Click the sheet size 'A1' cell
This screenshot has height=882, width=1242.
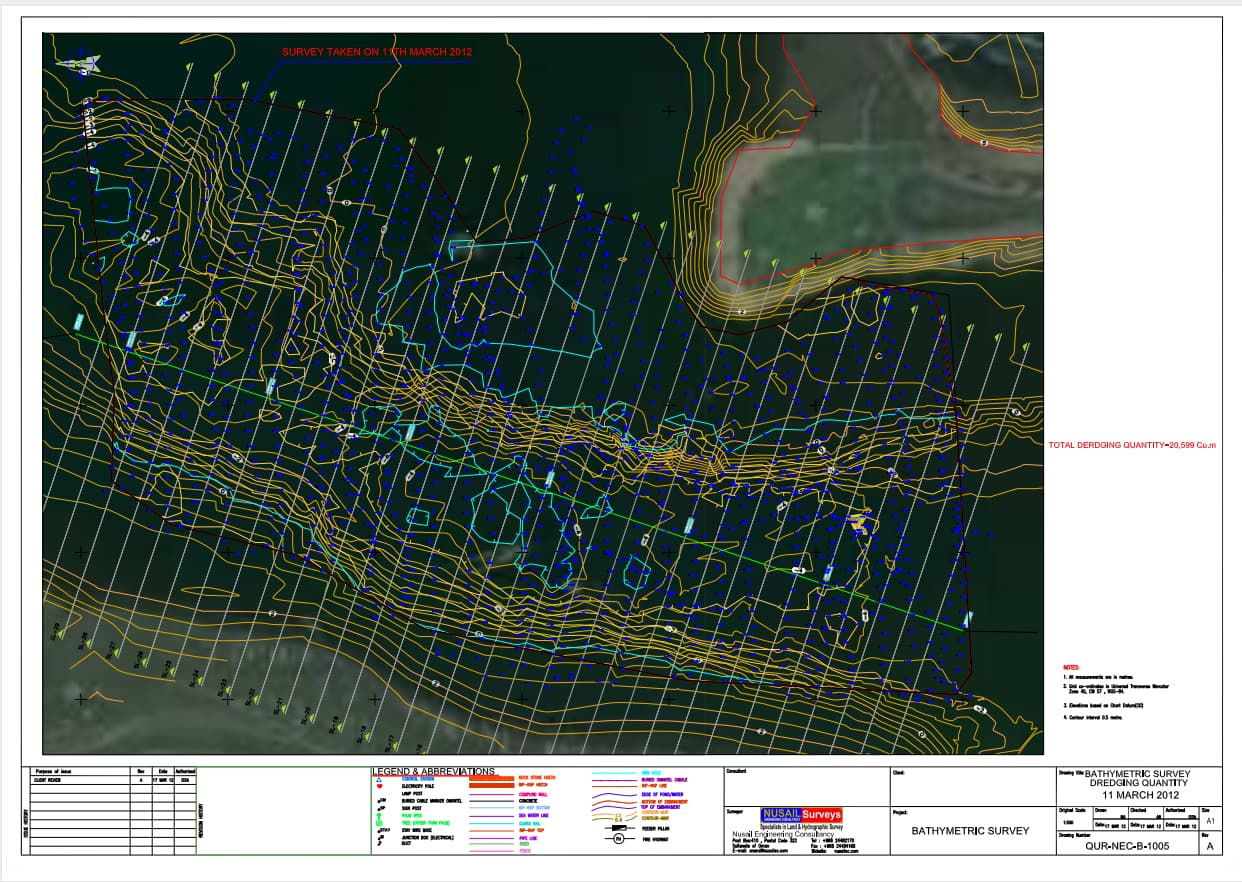coord(1210,821)
